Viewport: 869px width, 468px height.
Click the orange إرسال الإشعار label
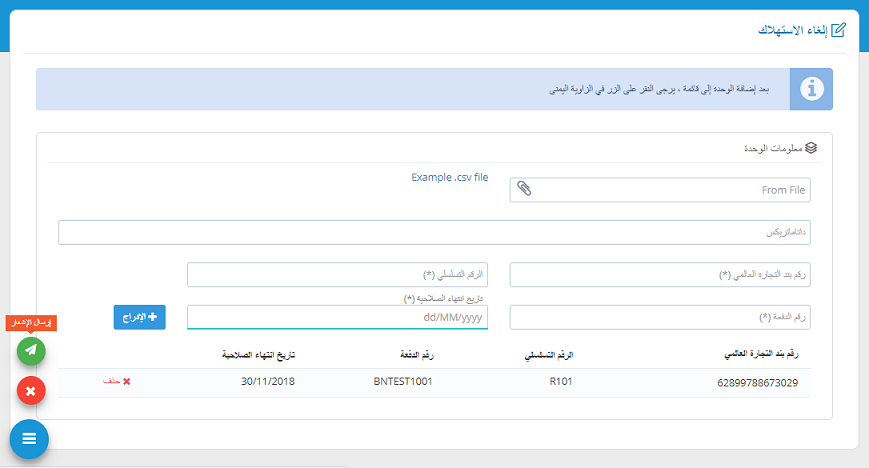31,323
